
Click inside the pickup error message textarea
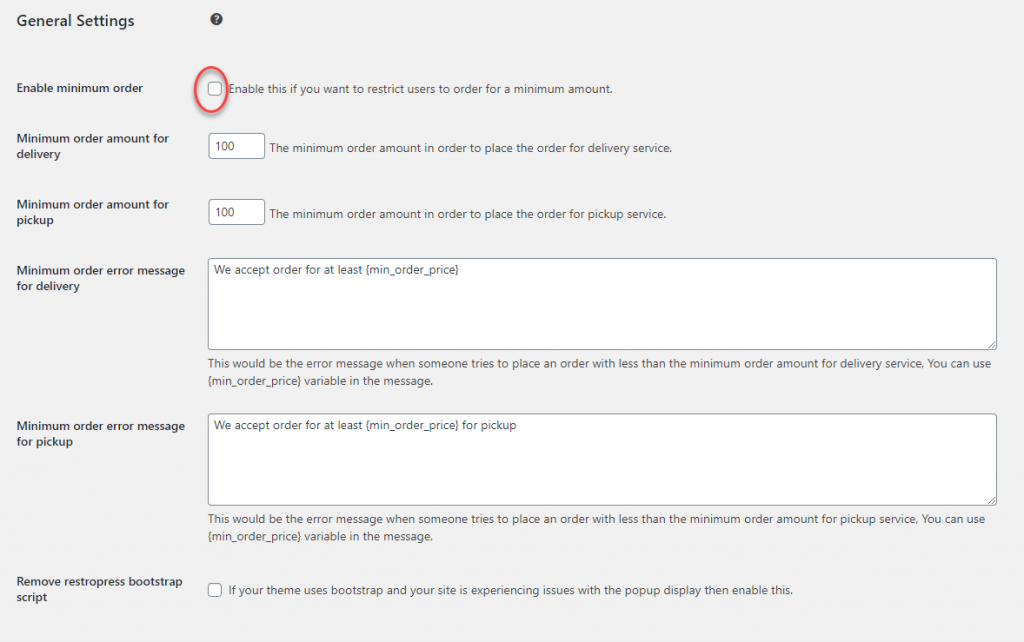point(602,460)
